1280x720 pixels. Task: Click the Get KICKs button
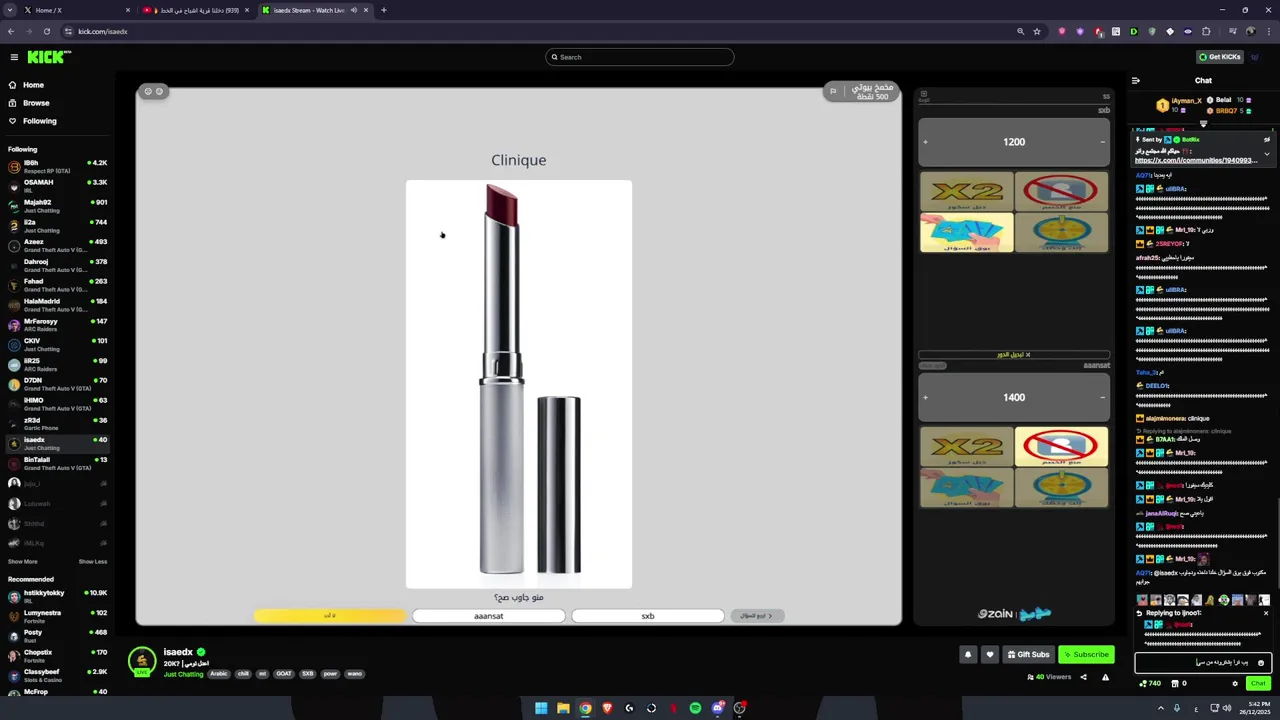tap(1221, 57)
